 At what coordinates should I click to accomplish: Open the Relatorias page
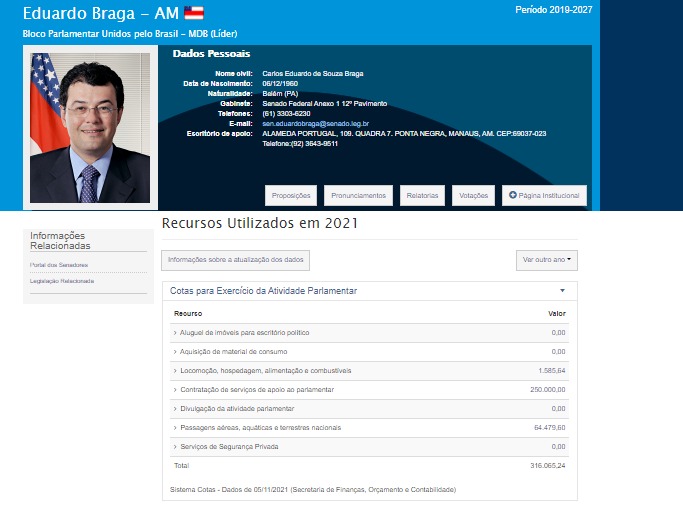[422, 196]
